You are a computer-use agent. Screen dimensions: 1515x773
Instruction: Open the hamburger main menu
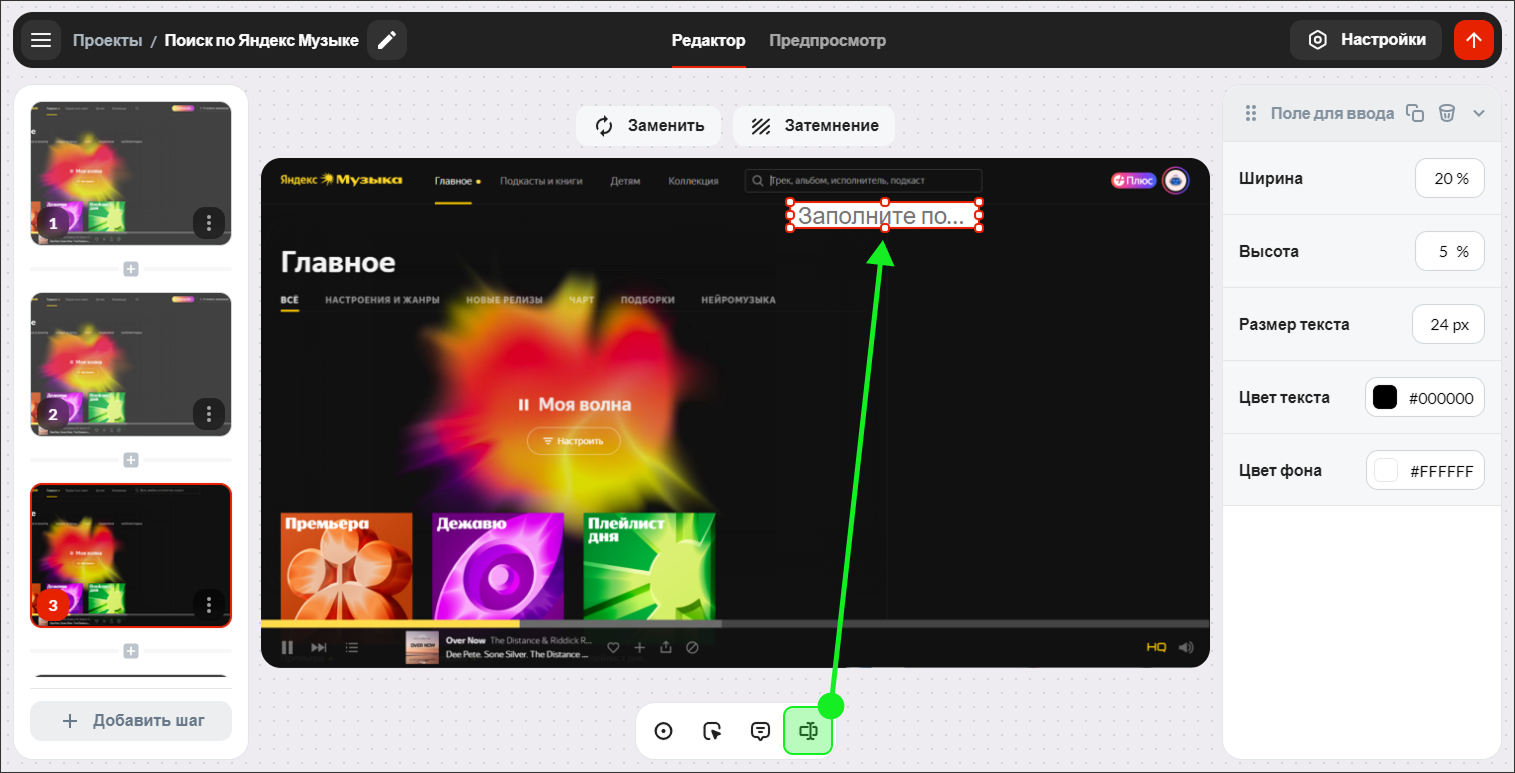40,40
